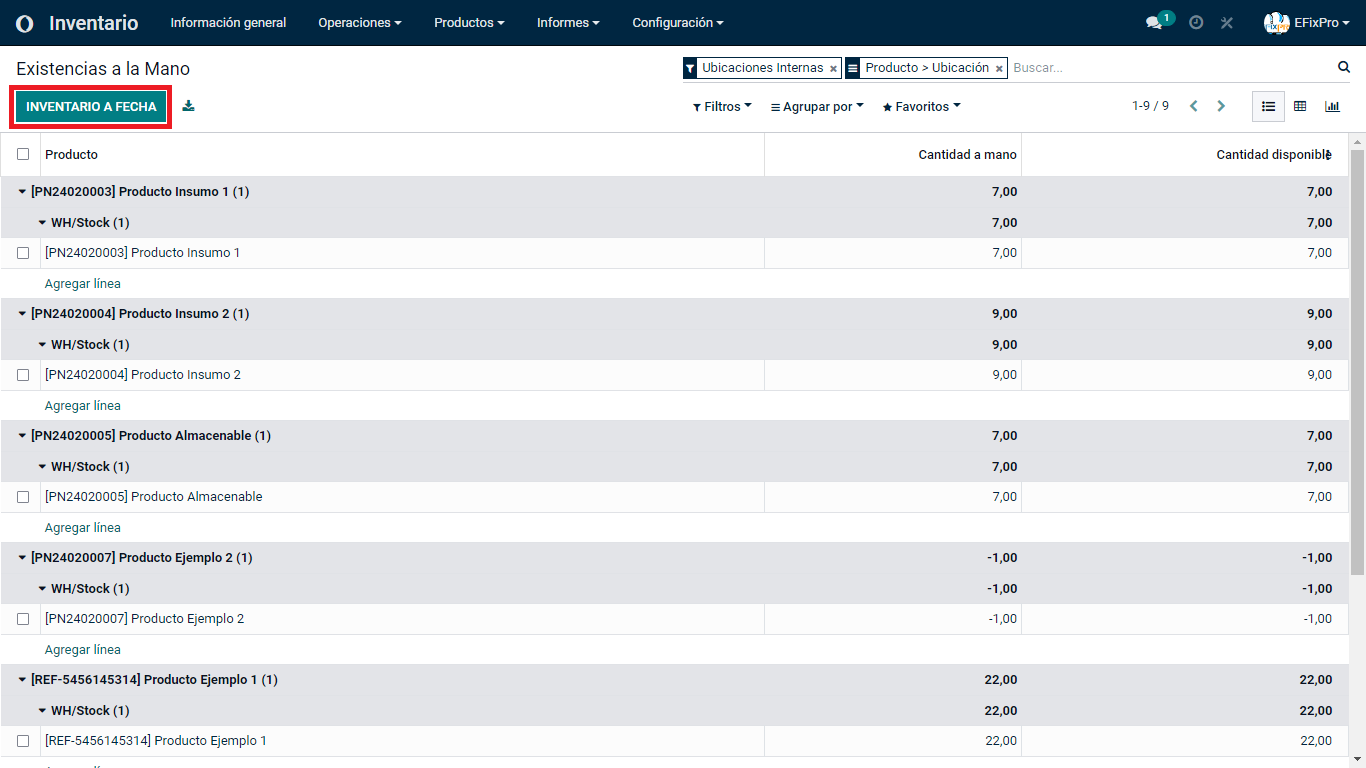Toggle the select-all checkbox in header
The width and height of the screenshot is (1366, 768).
tap(23, 154)
